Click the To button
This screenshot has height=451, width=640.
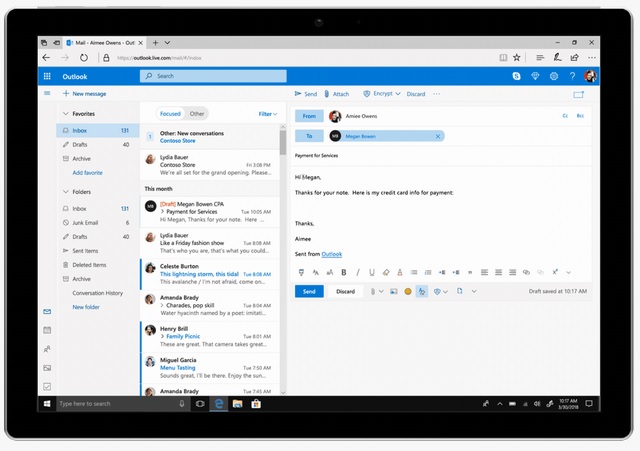point(309,136)
